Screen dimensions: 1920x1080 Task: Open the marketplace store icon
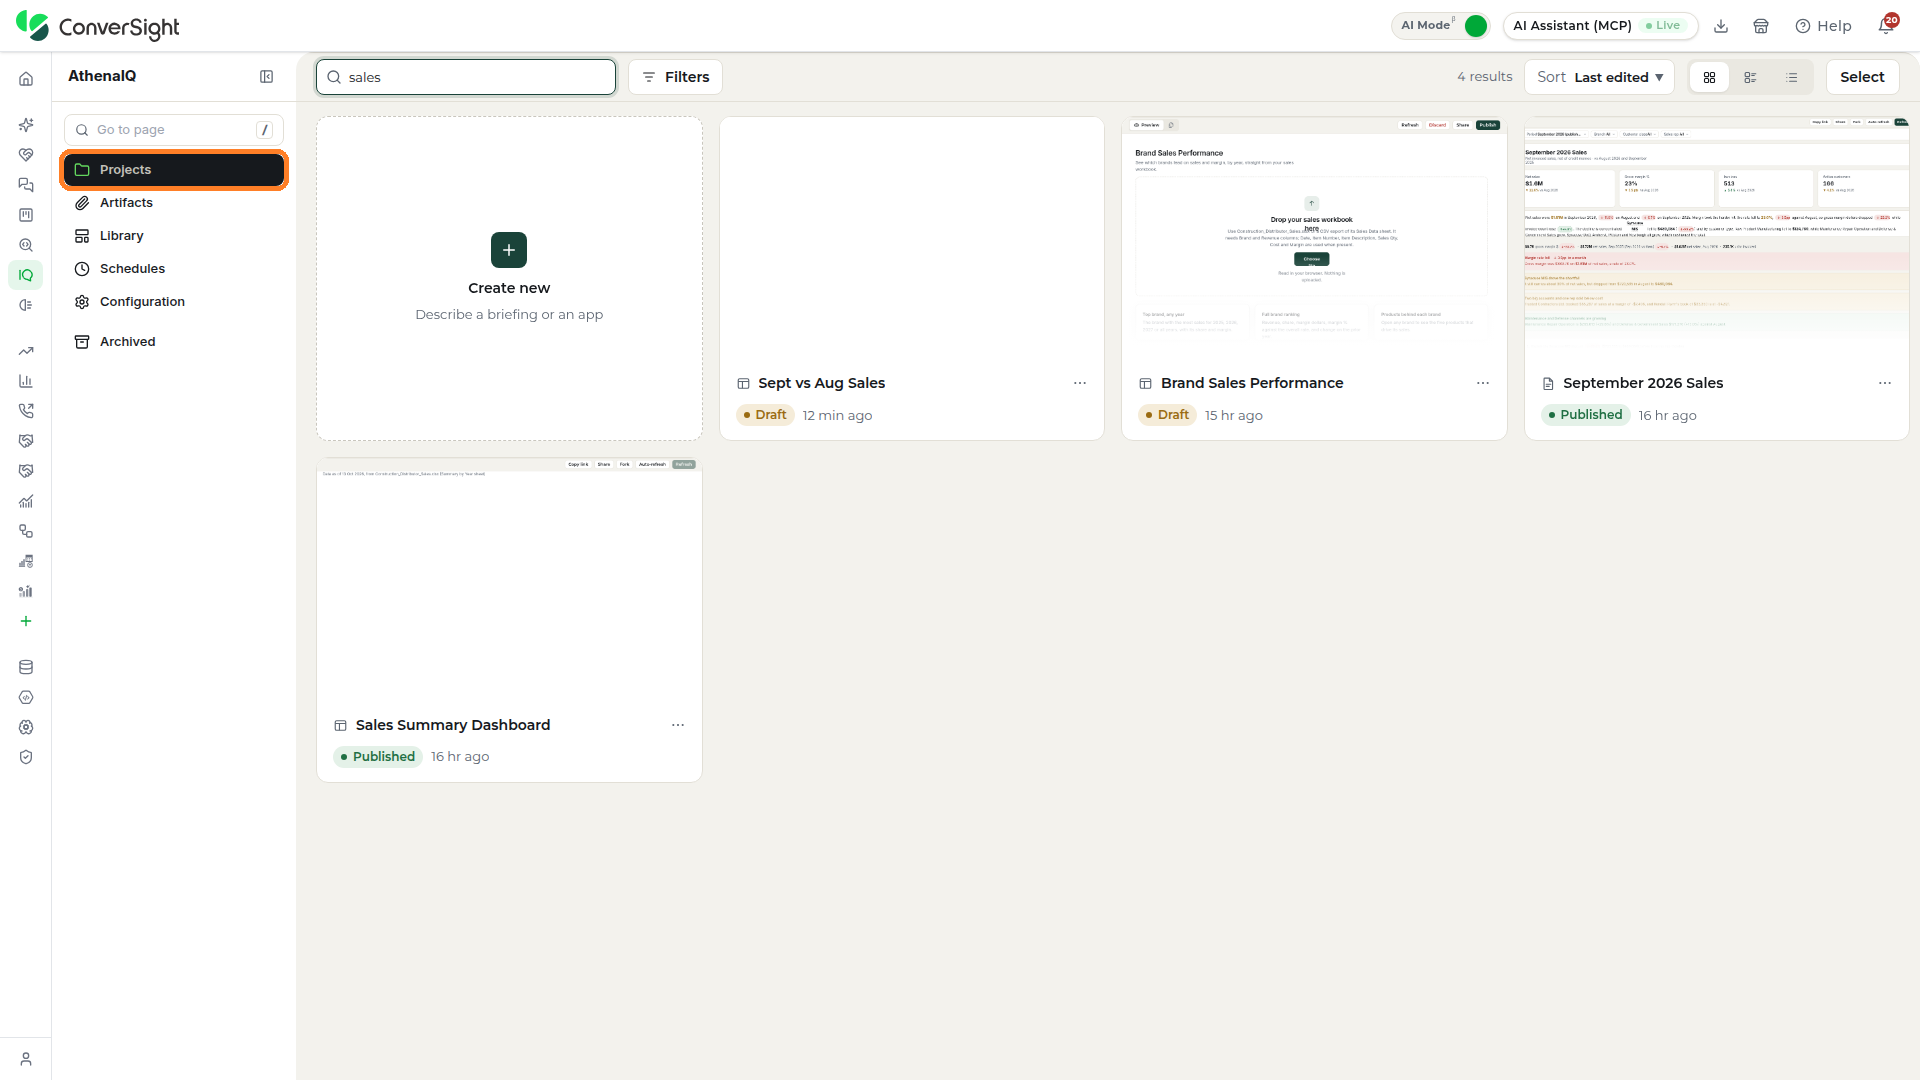(x=1761, y=26)
